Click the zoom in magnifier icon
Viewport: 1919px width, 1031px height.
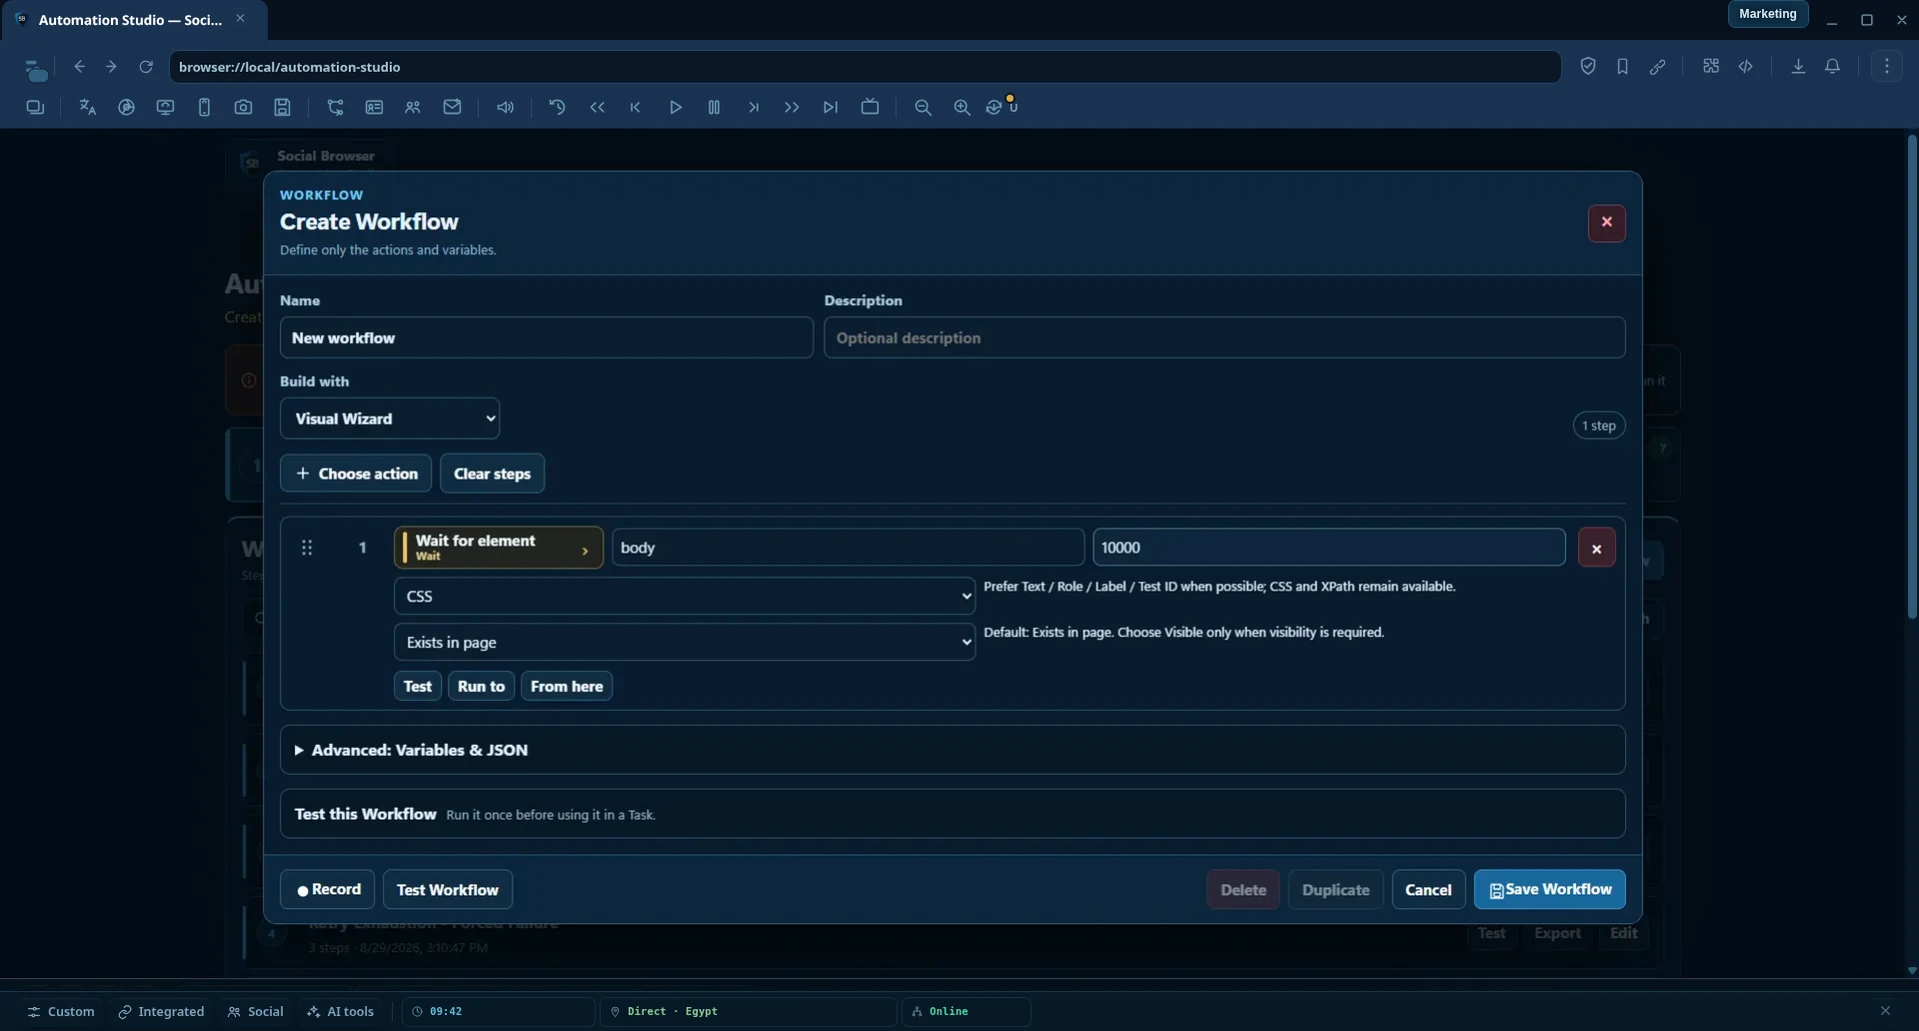[962, 107]
